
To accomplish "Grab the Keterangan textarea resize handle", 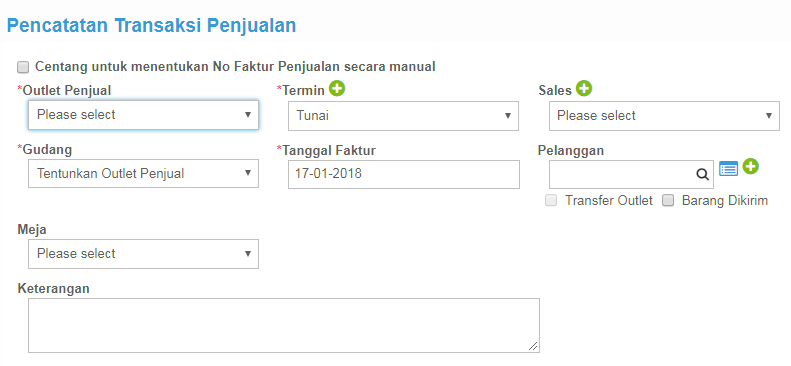I will [533, 346].
